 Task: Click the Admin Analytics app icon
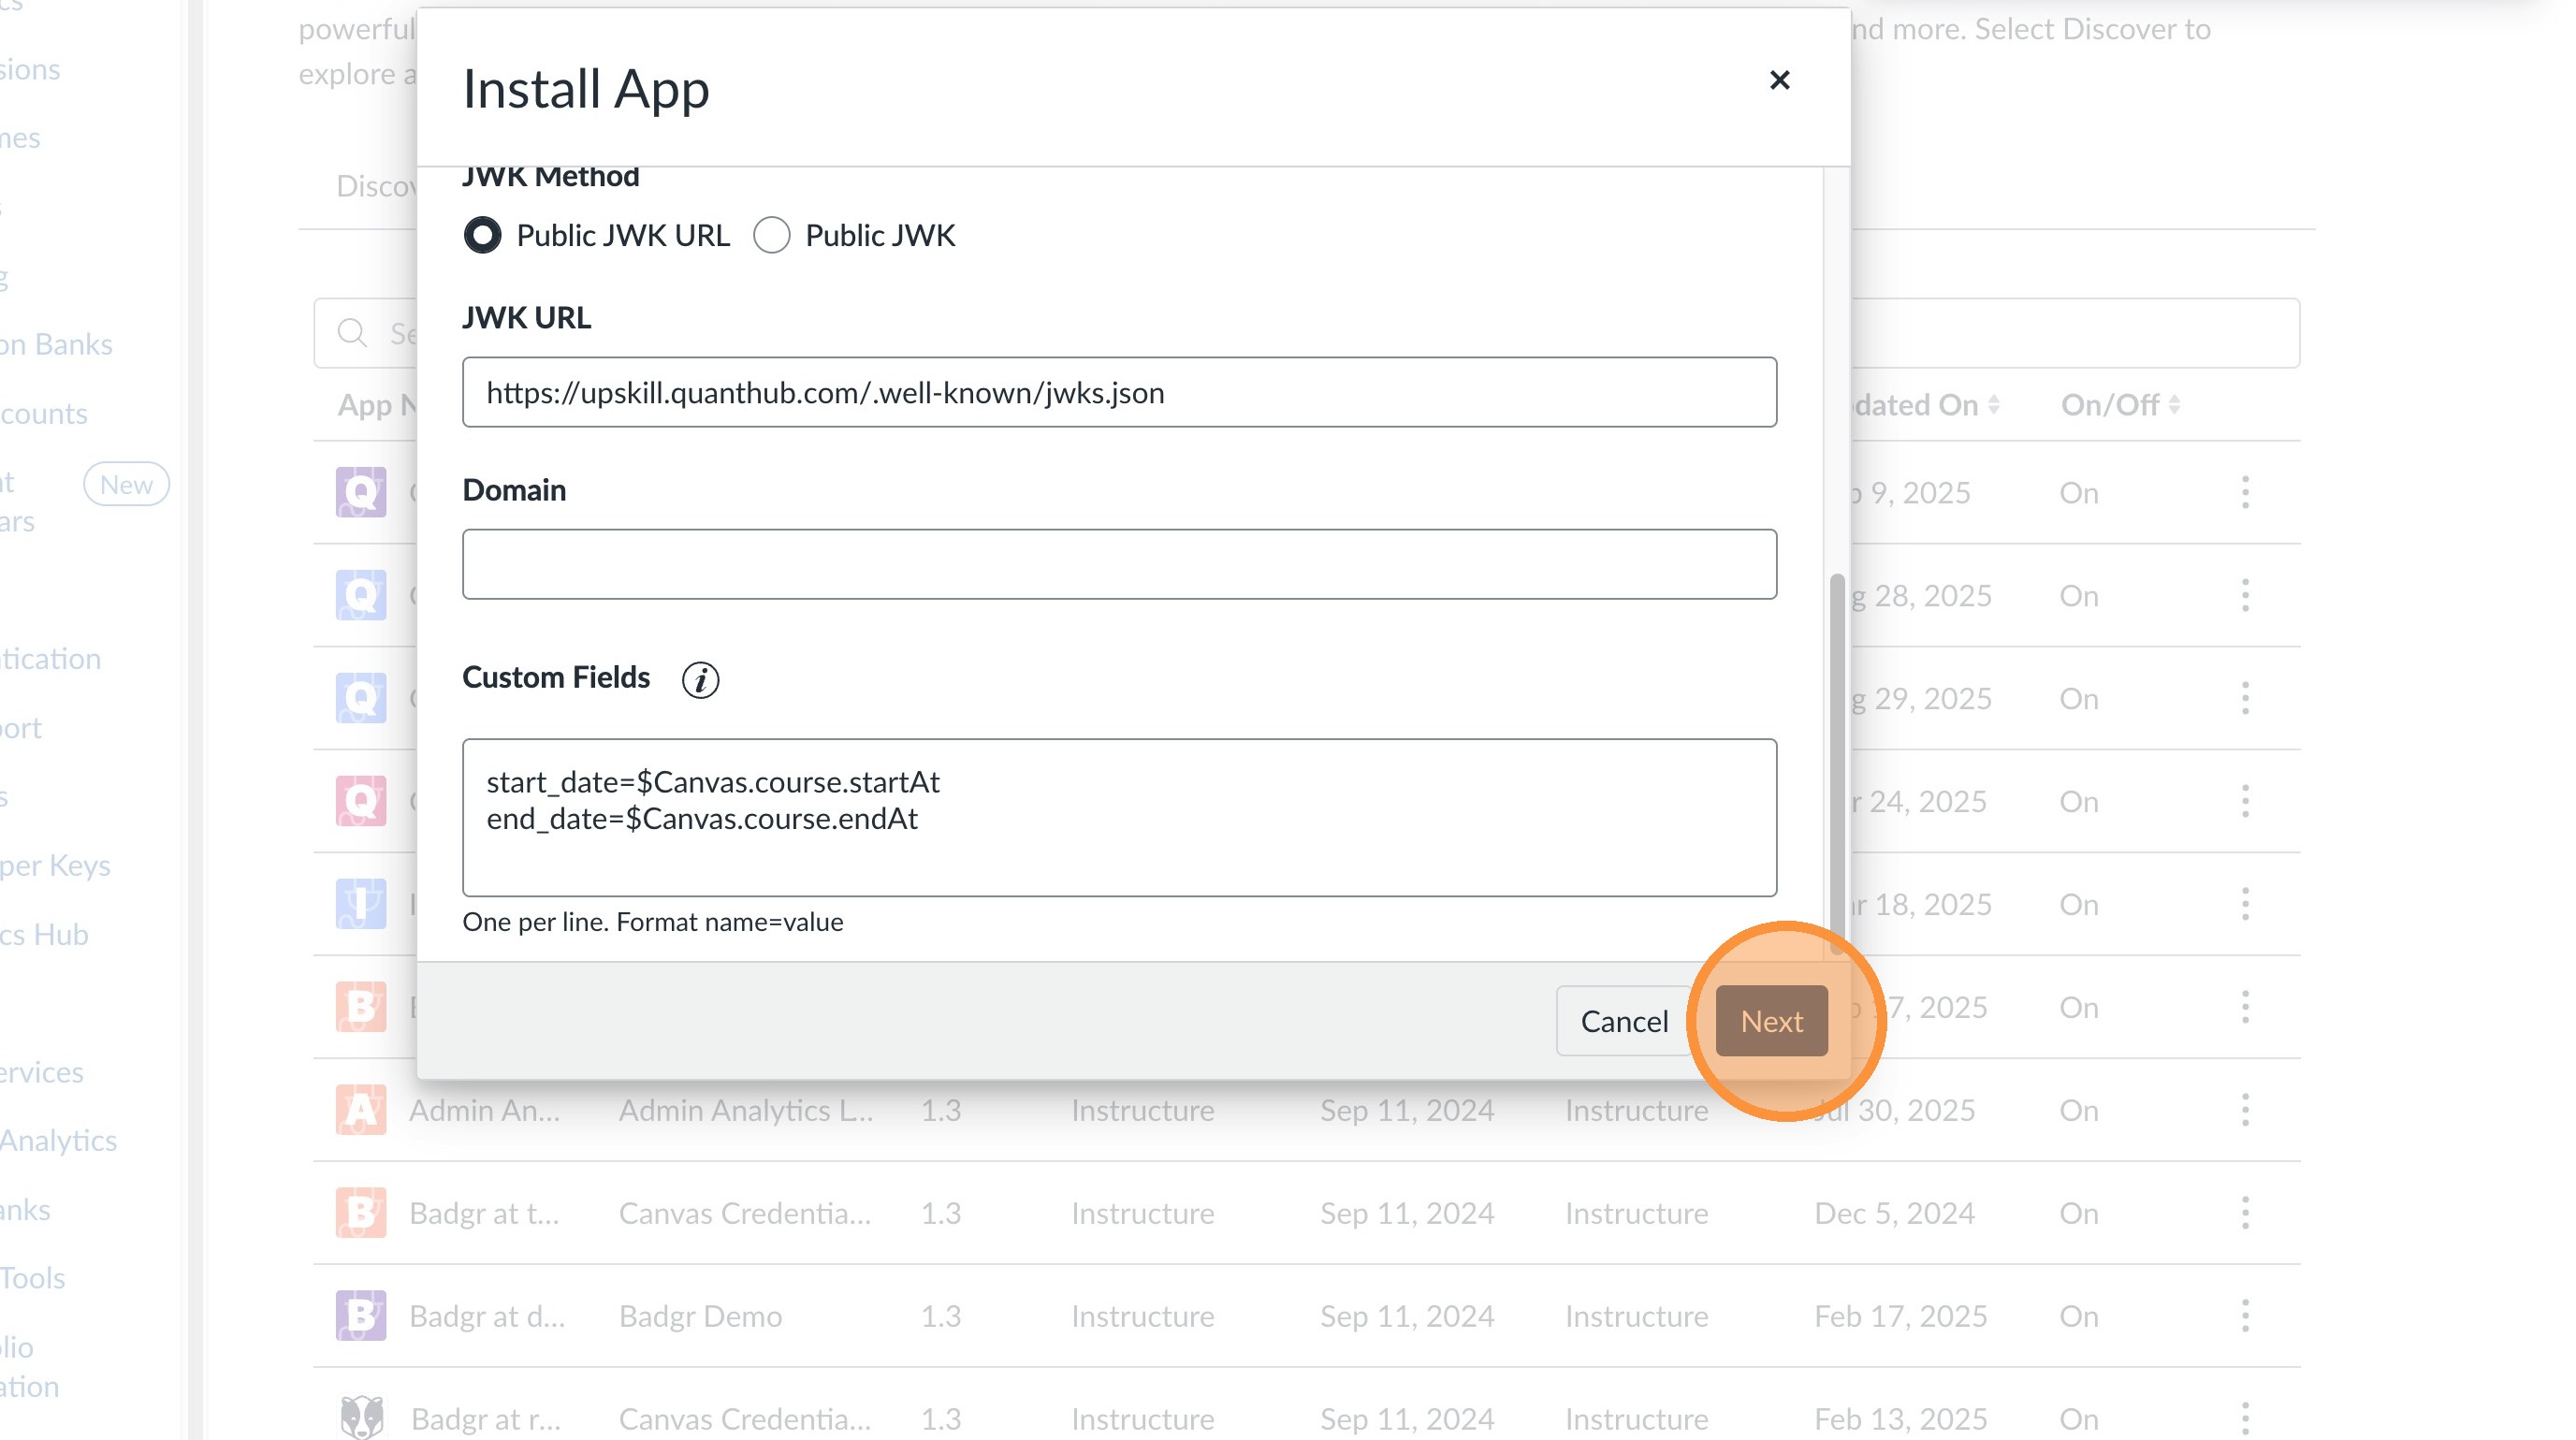tap(360, 1110)
